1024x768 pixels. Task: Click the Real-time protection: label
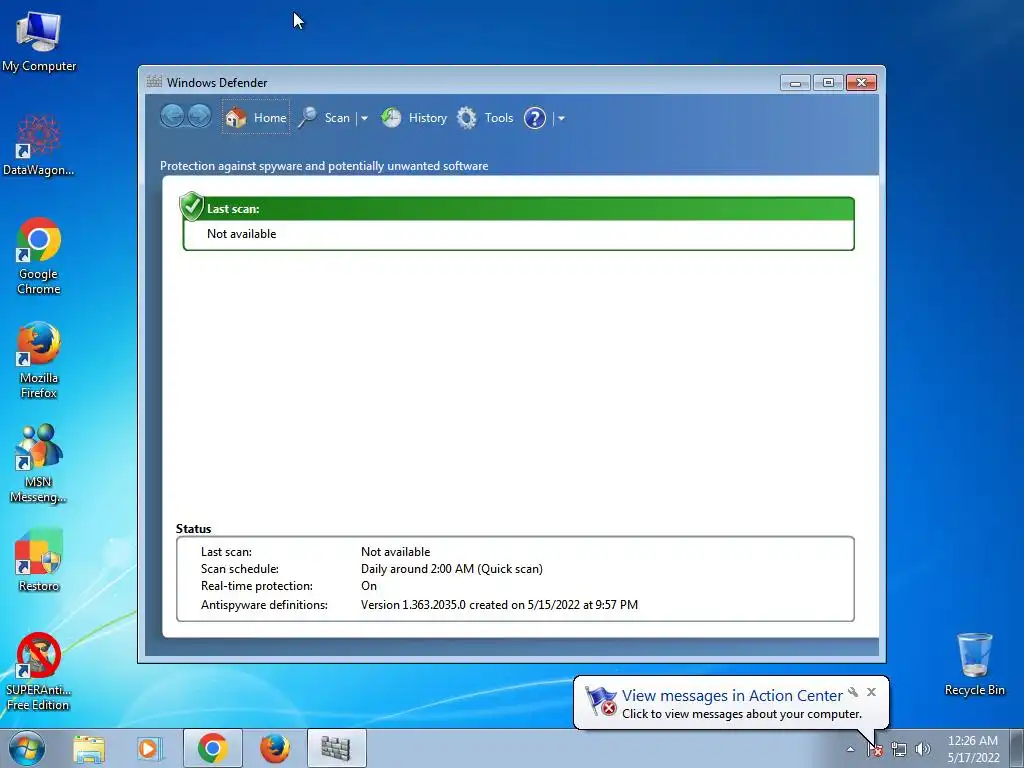257,586
